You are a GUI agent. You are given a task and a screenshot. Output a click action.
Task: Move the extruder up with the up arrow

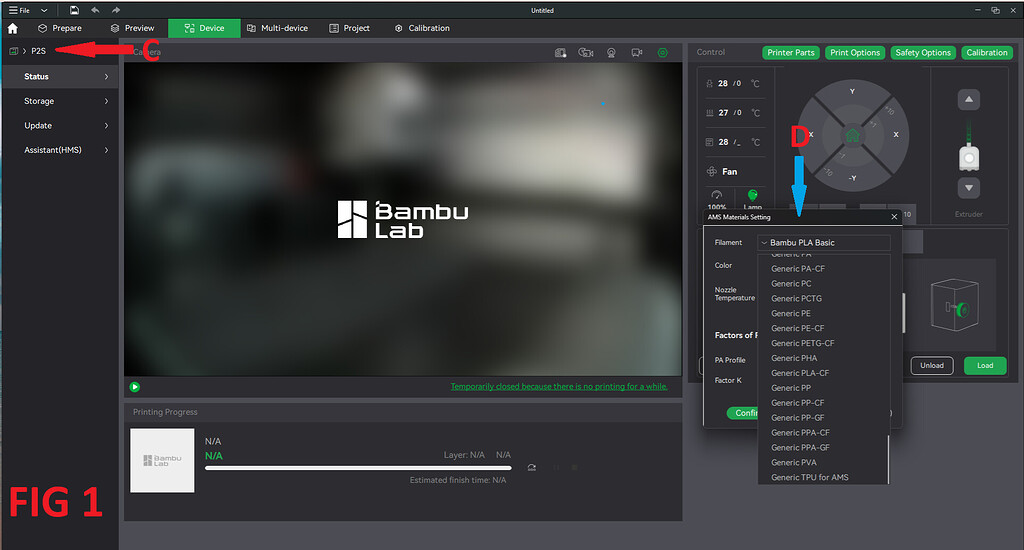point(969,99)
